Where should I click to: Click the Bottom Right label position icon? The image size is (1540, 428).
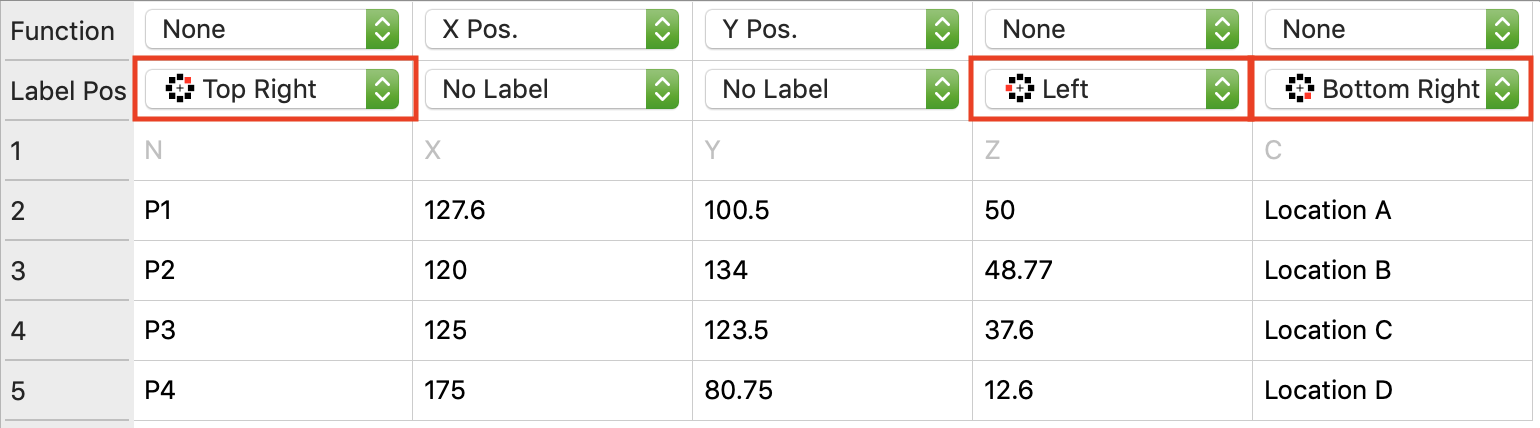pos(1299,90)
